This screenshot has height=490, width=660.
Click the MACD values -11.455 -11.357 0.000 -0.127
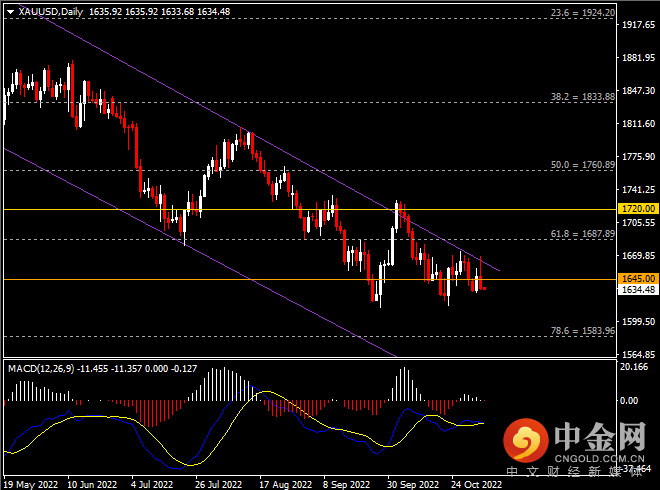[x=138, y=369]
